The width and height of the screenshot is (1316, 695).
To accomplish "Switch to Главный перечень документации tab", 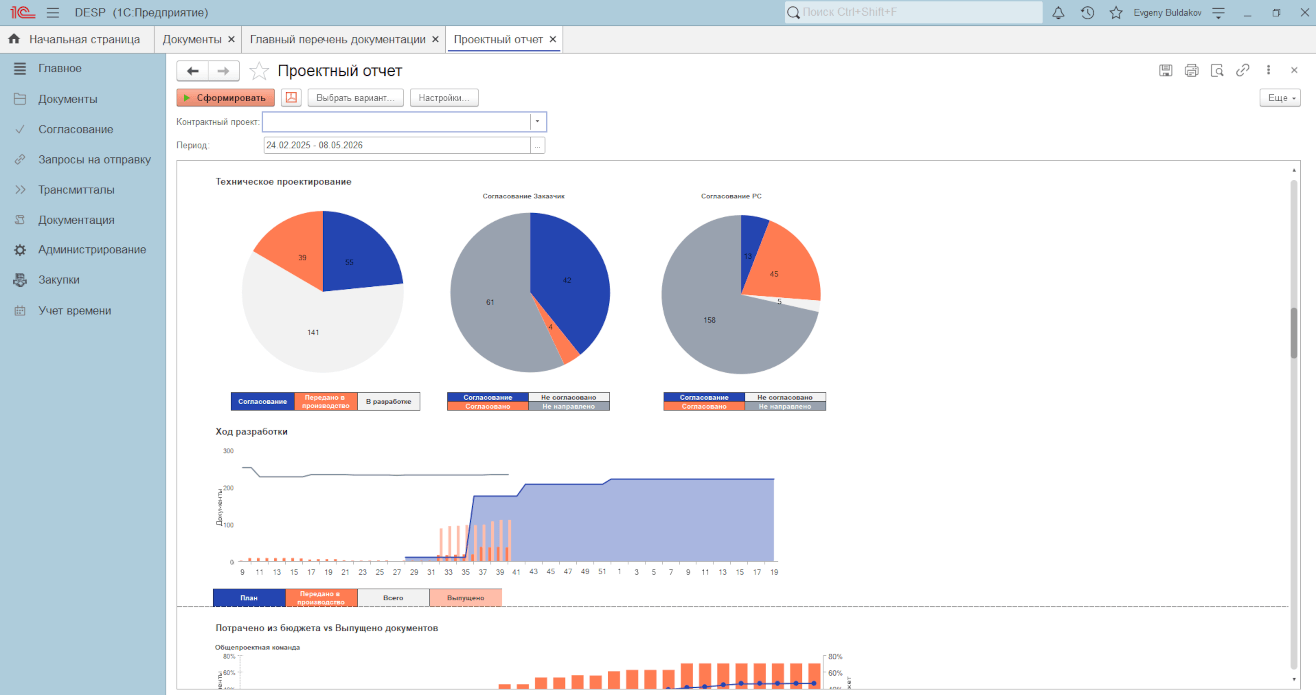I will [337, 39].
